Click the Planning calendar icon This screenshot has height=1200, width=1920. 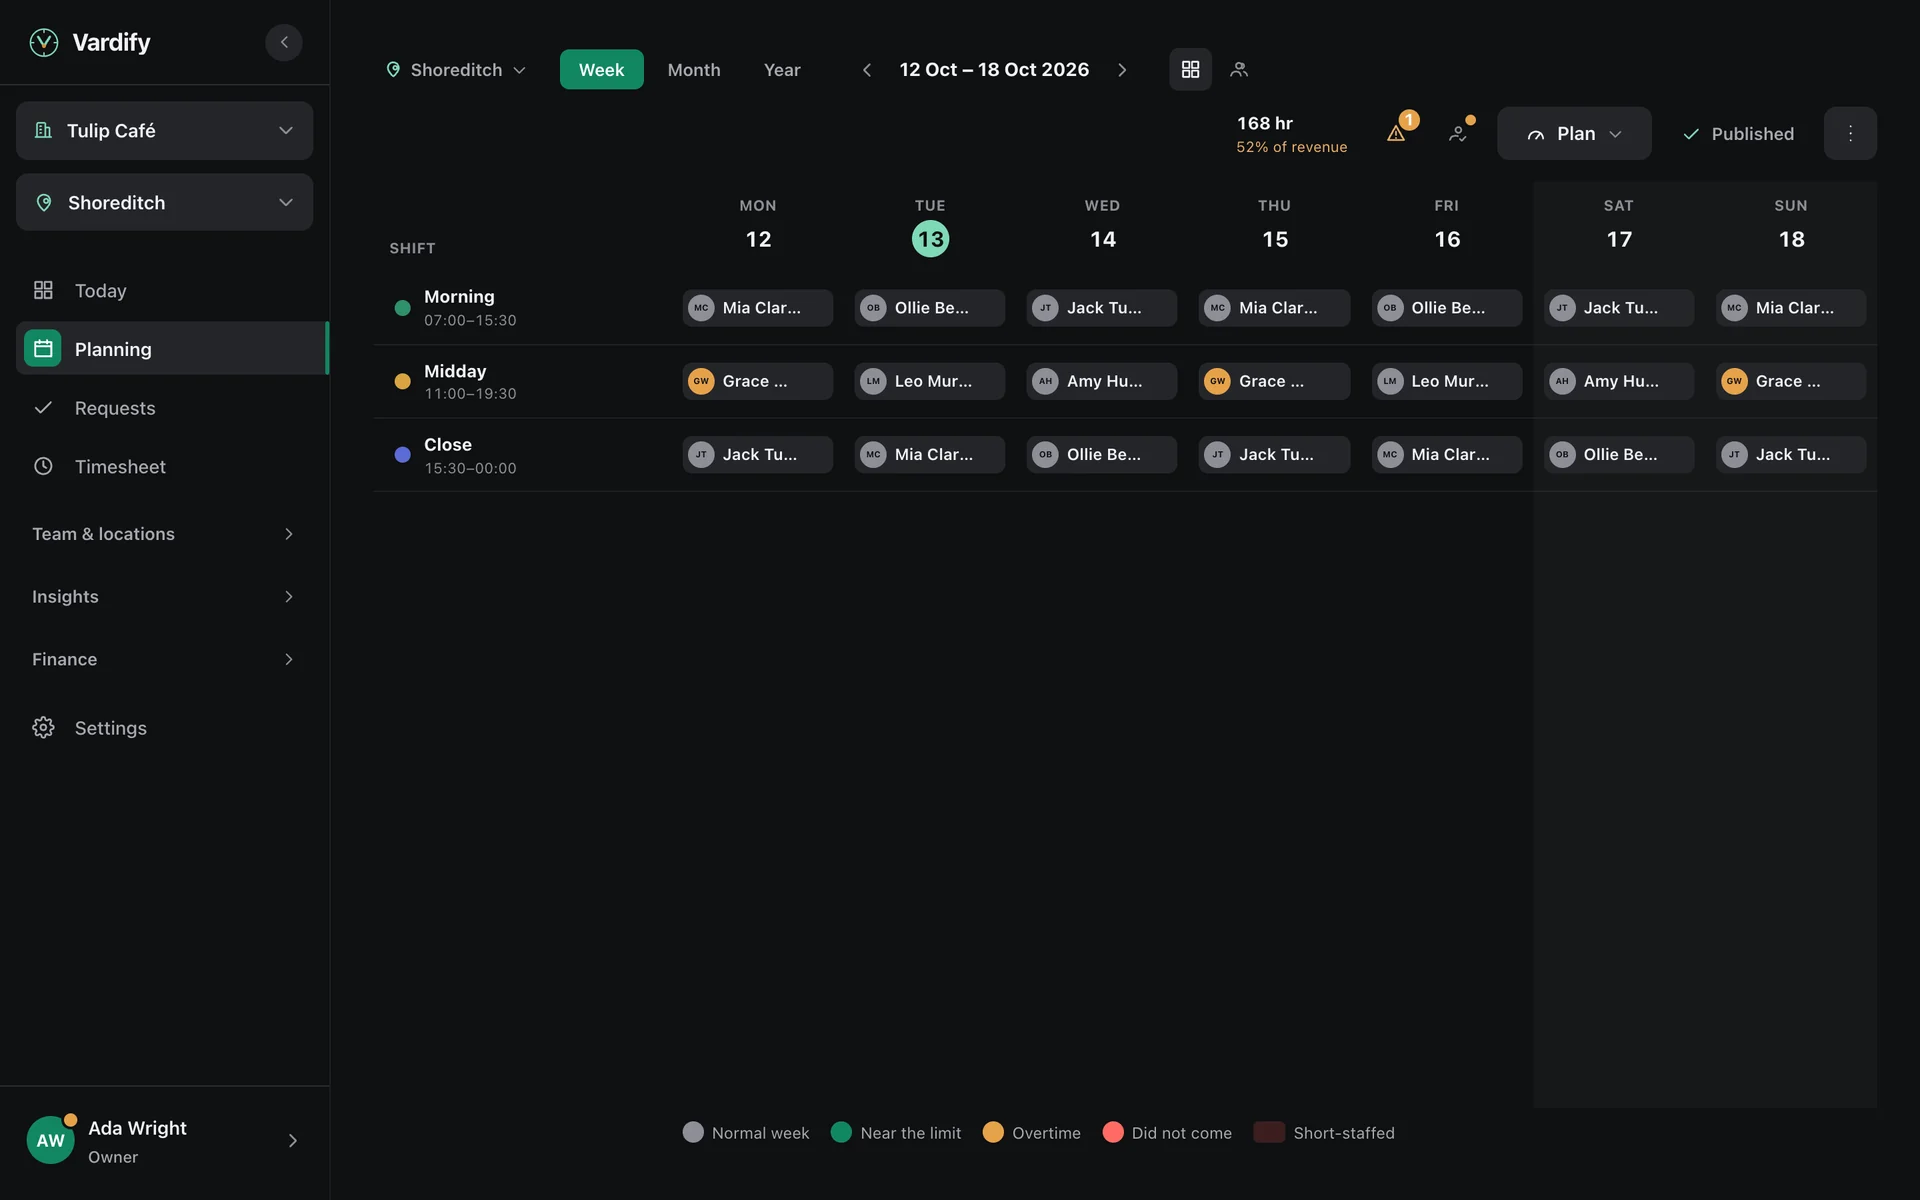click(x=43, y=348)
